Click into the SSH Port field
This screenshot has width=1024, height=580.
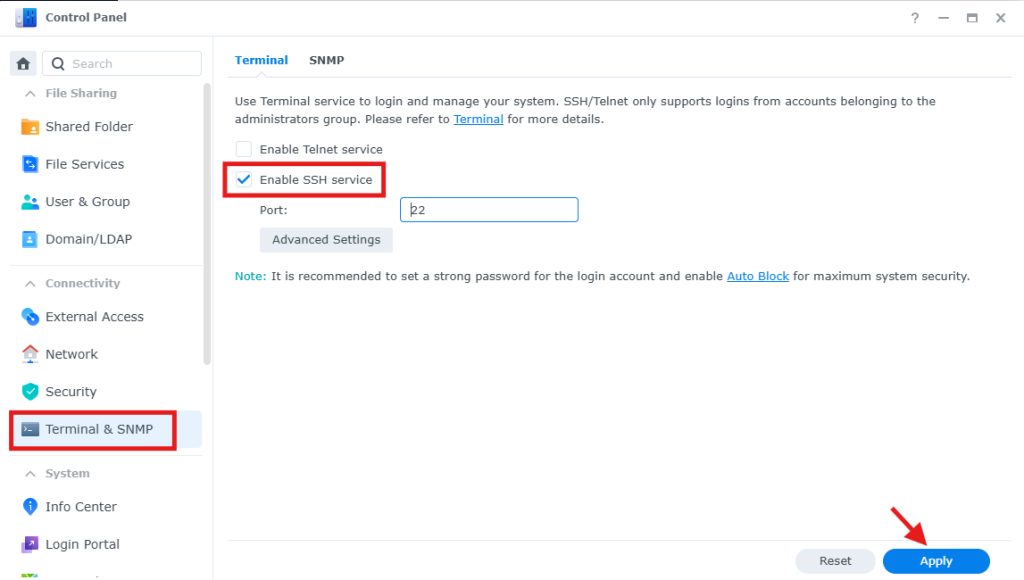489,210
